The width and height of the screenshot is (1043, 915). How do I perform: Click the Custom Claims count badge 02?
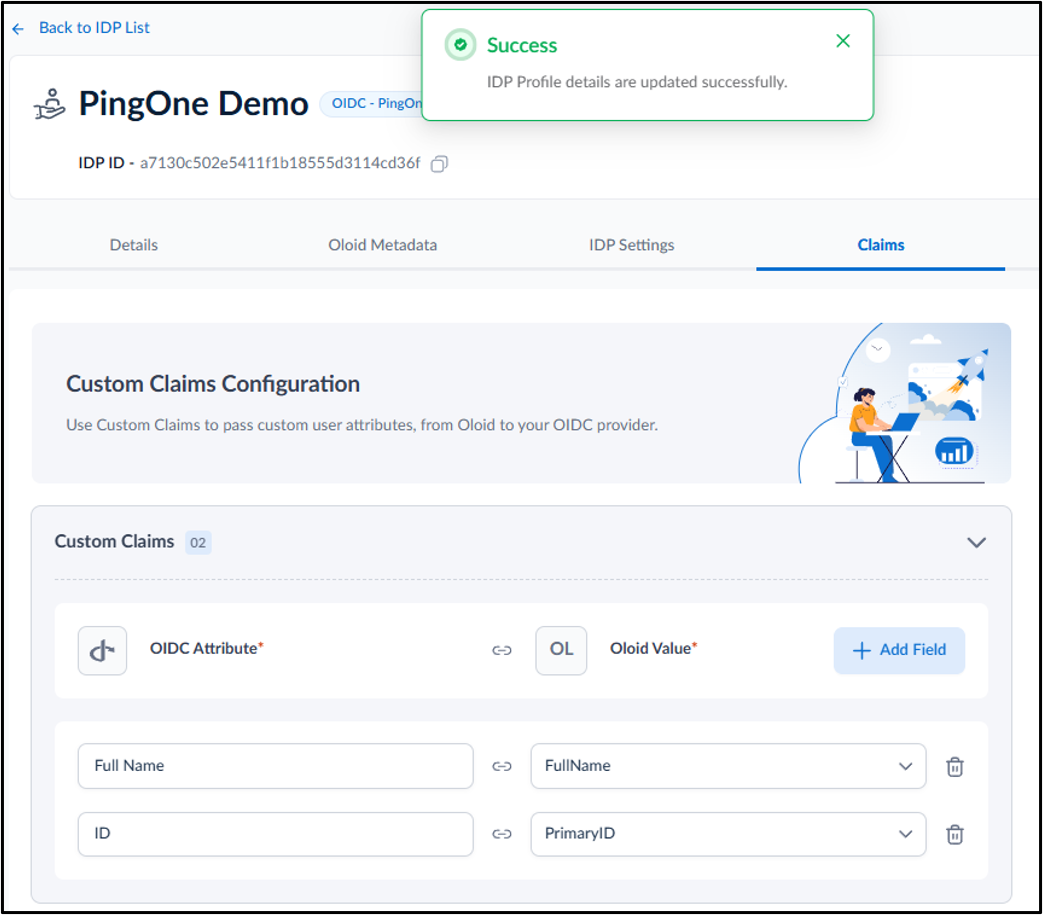(x=198, y=543)
